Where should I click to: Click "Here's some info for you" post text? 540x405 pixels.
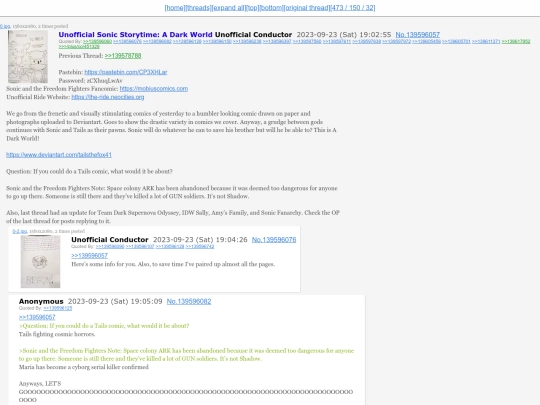click(173, 264)
